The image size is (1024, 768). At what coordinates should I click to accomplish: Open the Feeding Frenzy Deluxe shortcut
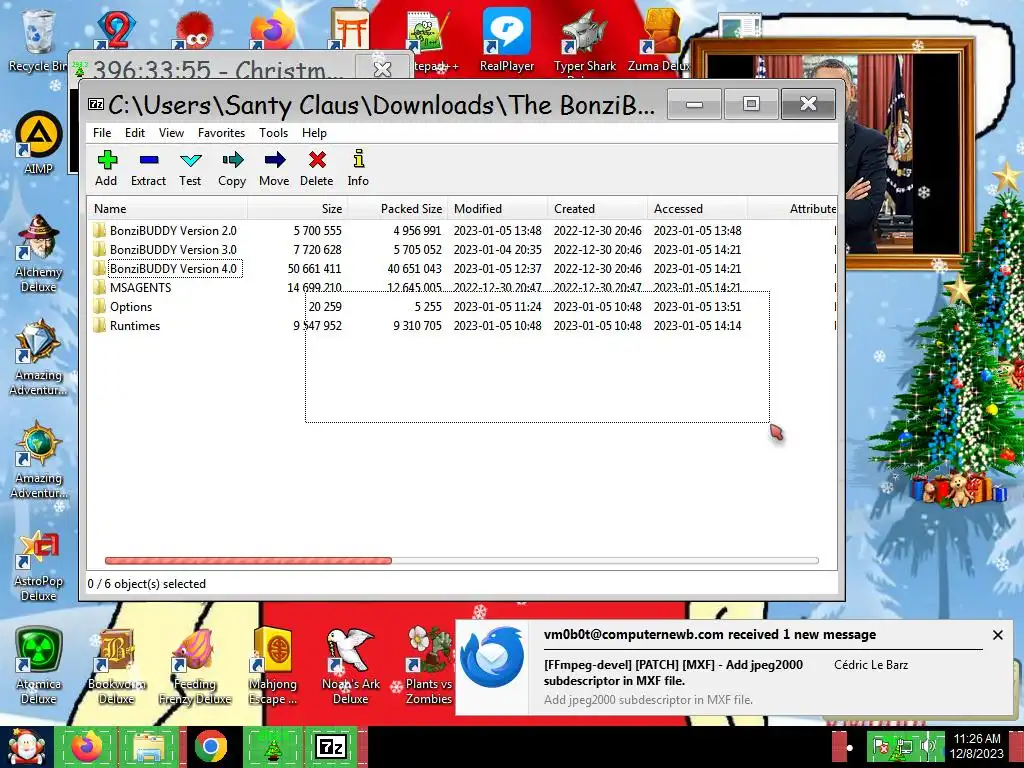(x=195, y=666)
